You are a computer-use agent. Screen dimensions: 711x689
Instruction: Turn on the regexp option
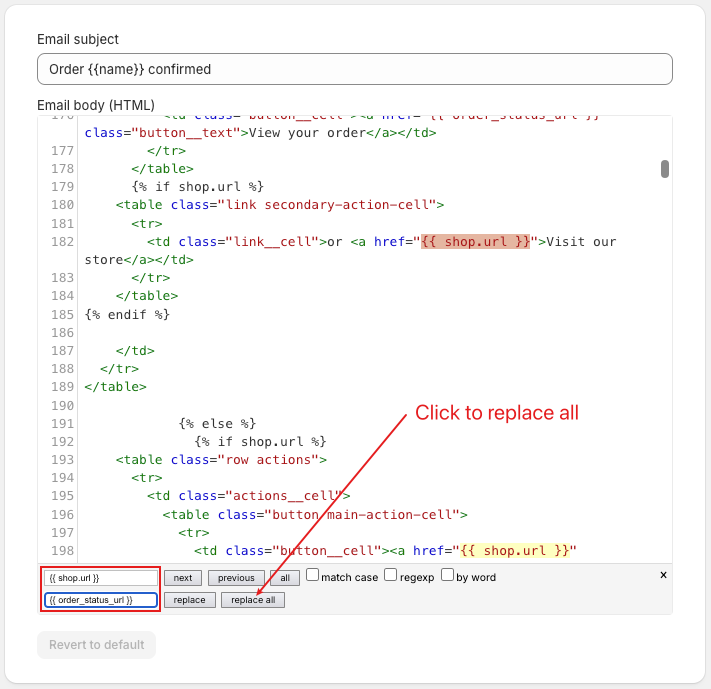click(x=390, y=575)
